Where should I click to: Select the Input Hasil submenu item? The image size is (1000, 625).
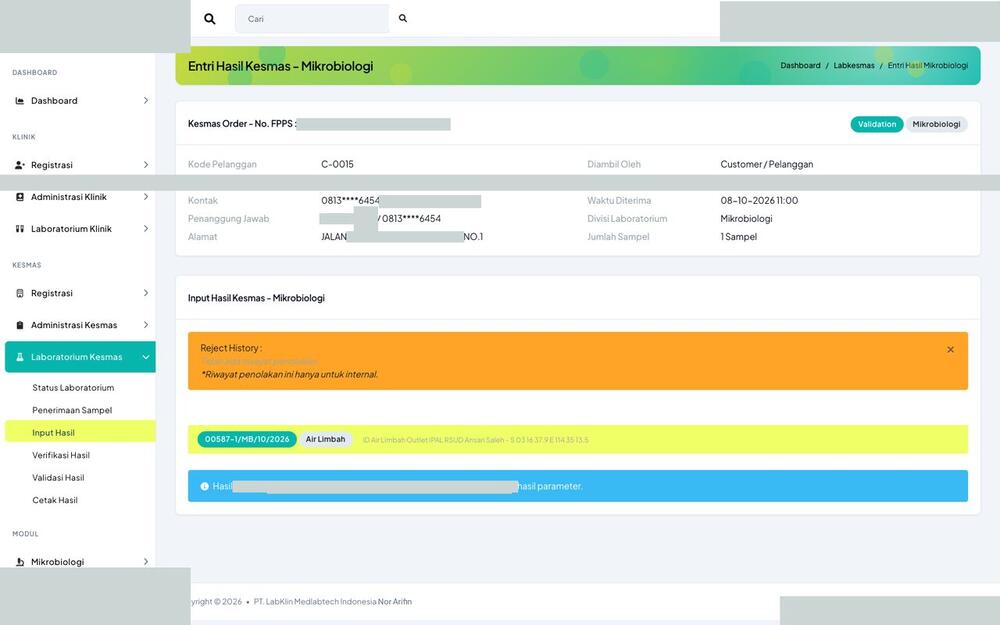[x=80, y=432]
